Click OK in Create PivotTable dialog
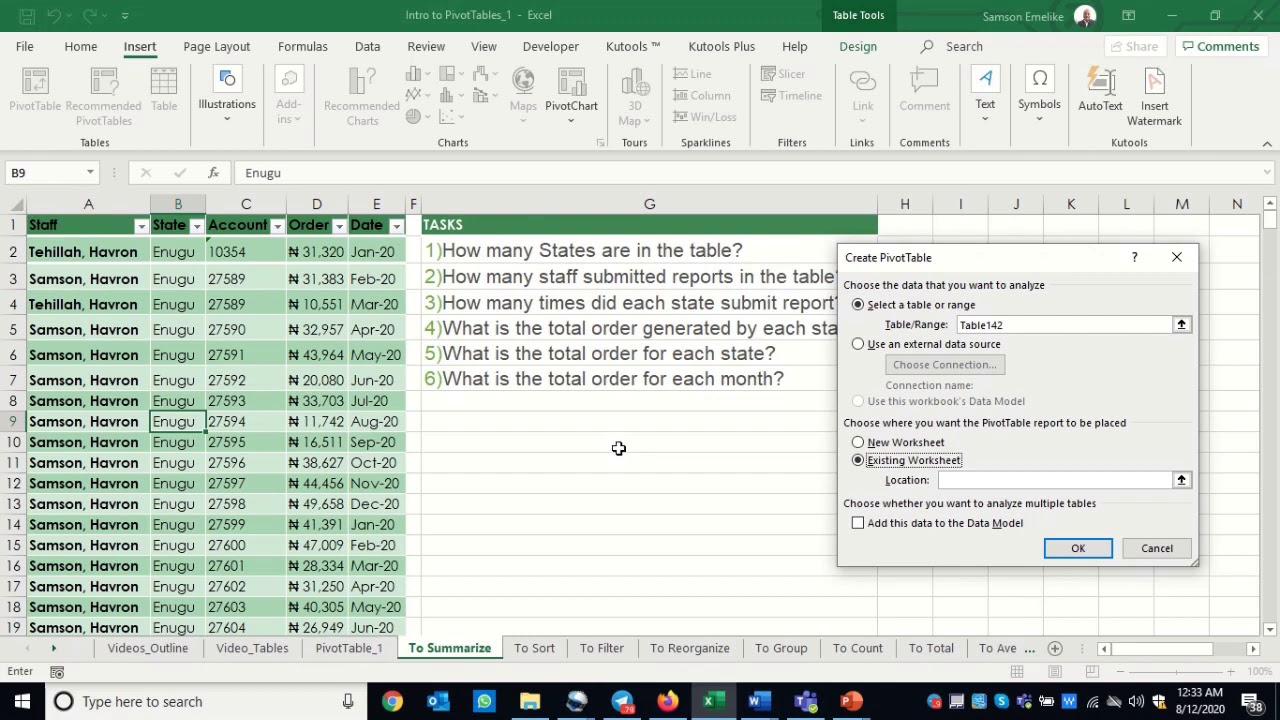 [1078, 548]
